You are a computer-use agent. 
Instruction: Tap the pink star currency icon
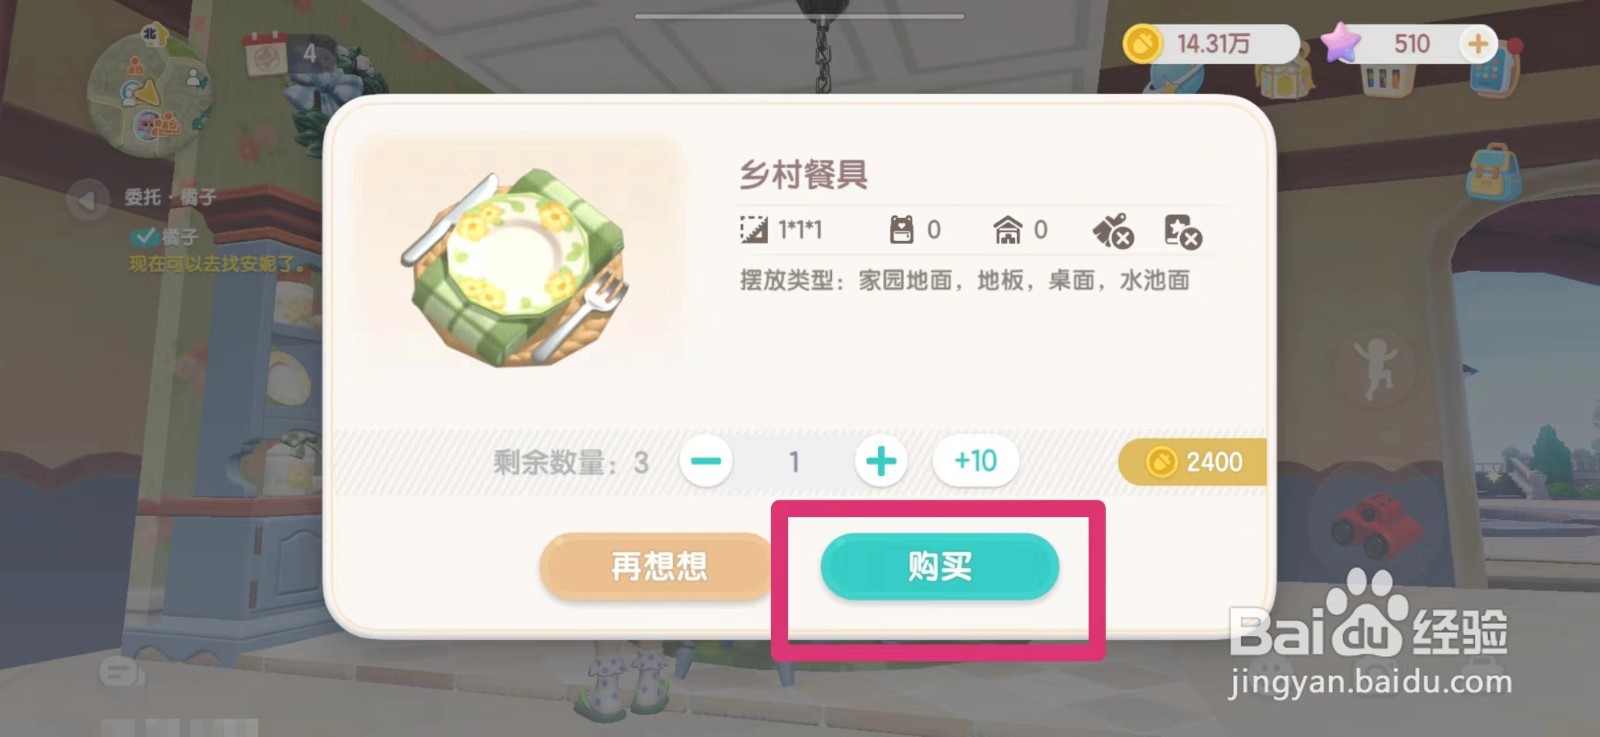[x=1341, y=43]
